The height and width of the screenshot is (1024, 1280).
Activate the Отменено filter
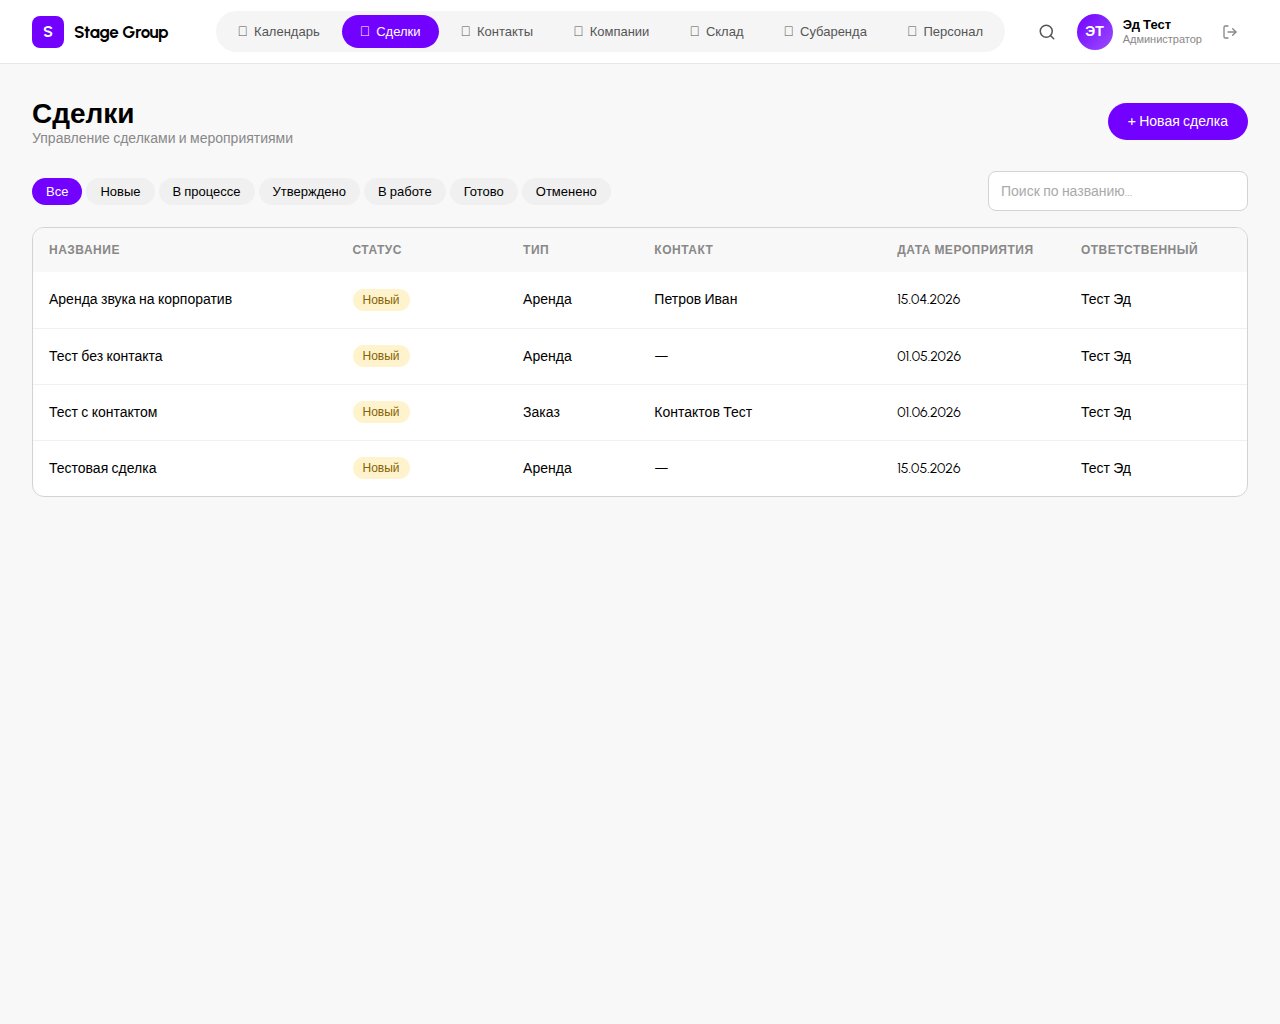click(x=566, y=191)
